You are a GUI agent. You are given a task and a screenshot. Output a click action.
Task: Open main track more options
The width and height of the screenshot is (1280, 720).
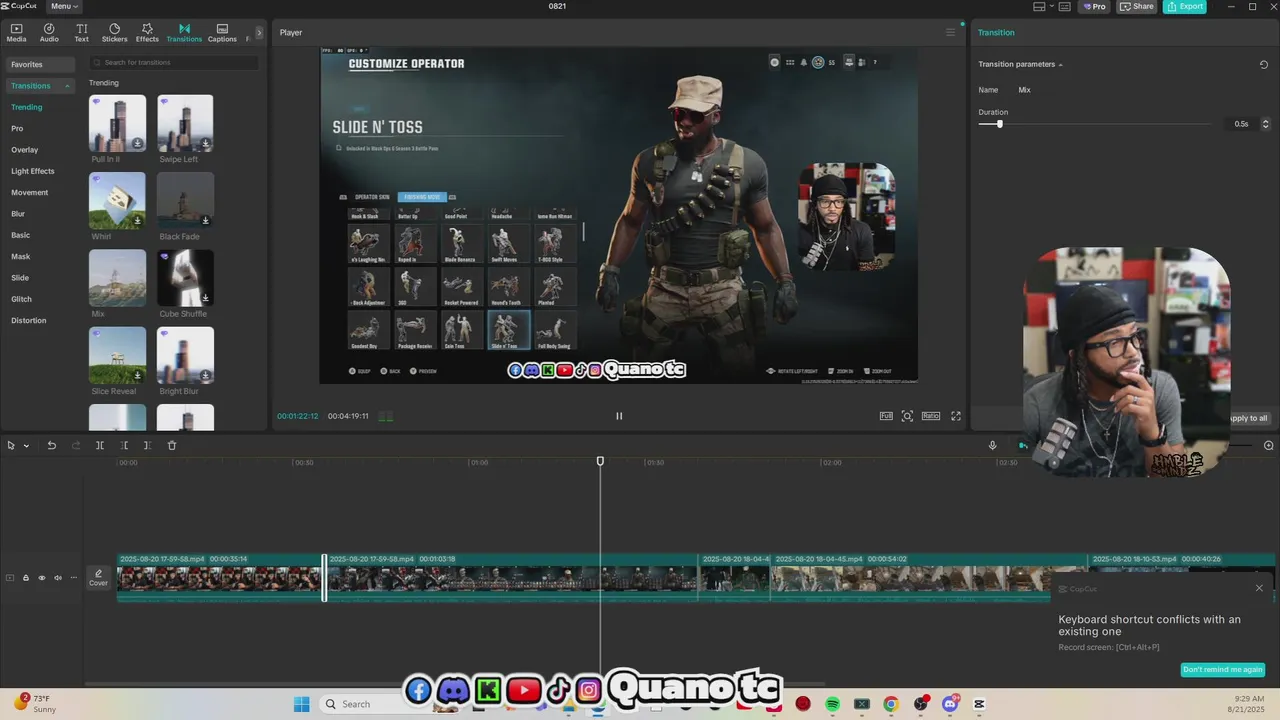[73, 578]
